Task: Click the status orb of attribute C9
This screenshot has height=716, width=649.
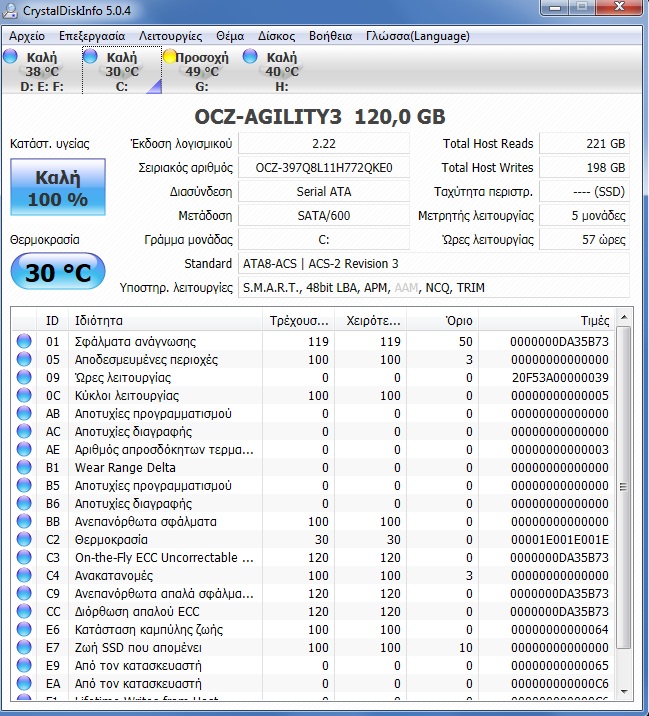Action: point(24,593)
